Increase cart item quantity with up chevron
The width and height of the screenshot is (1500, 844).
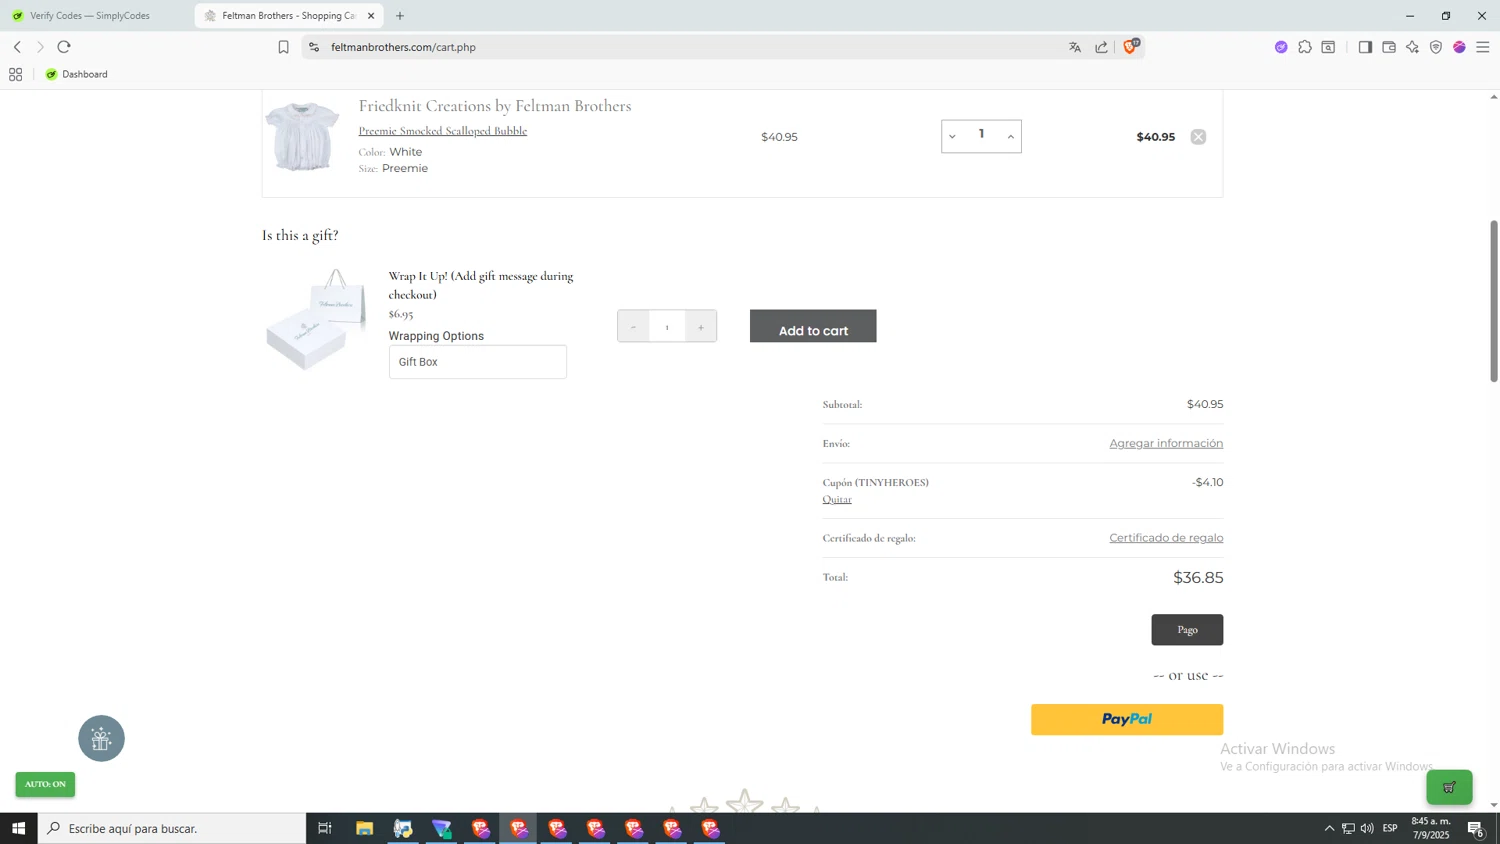[x=1011, y=137]
